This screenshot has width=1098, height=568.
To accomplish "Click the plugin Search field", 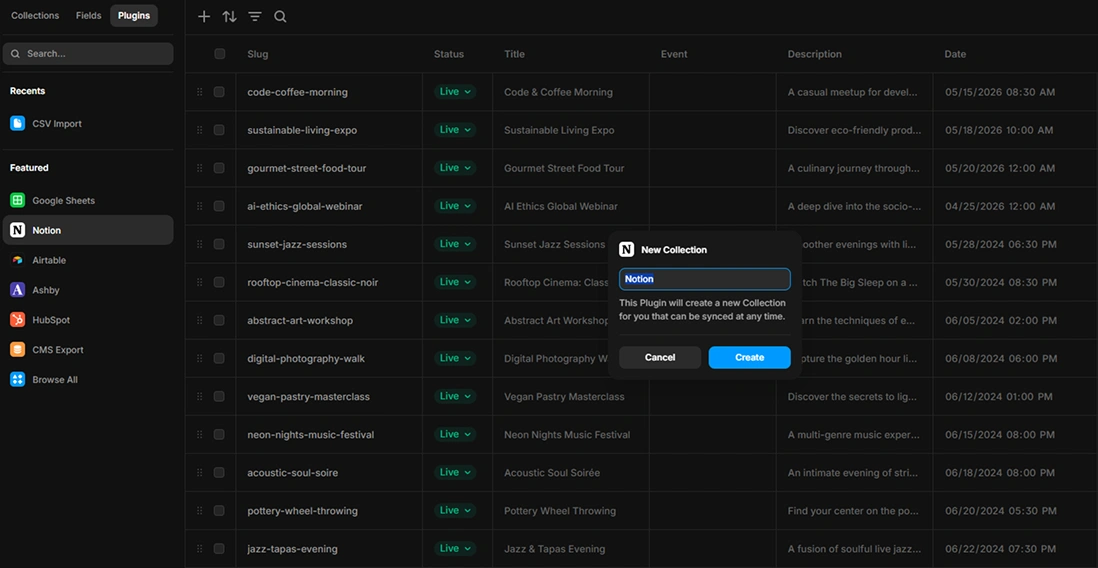I will 88,53.
